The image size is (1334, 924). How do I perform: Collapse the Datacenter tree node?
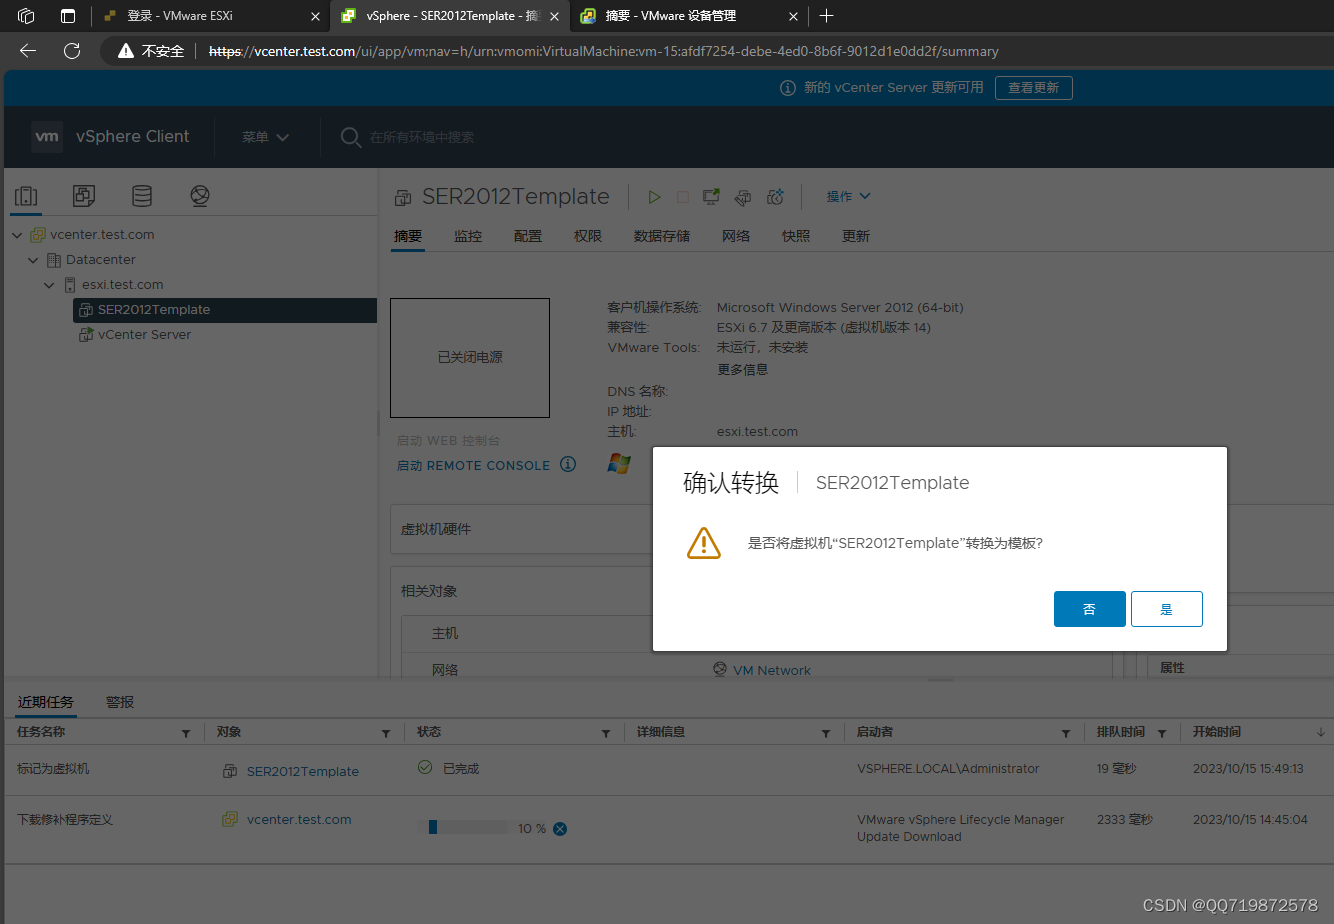(33, 260)
